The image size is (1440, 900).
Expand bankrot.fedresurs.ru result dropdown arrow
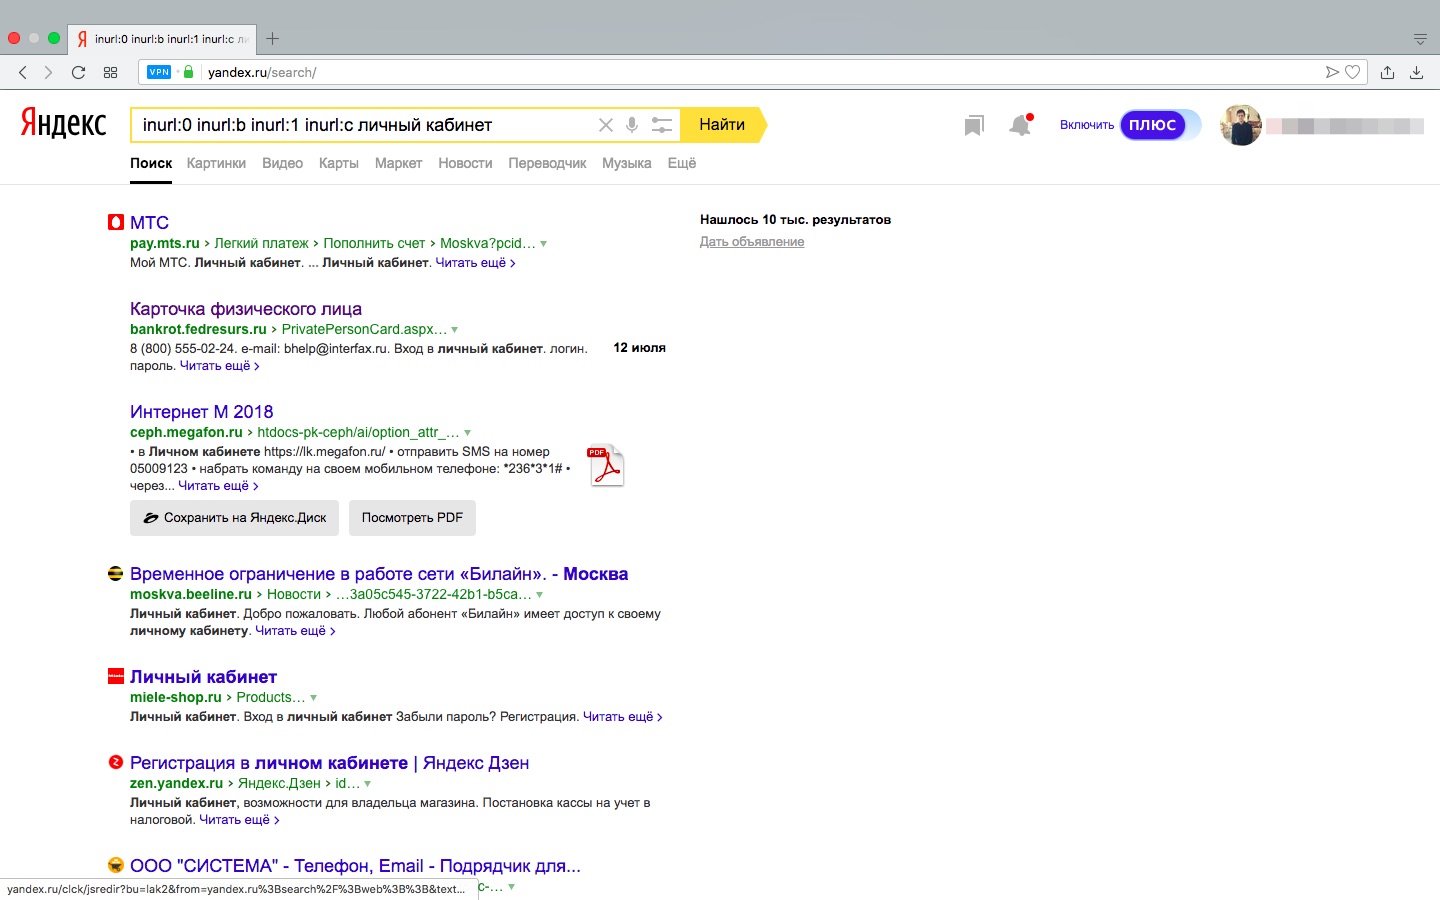(x=455, y=330)
